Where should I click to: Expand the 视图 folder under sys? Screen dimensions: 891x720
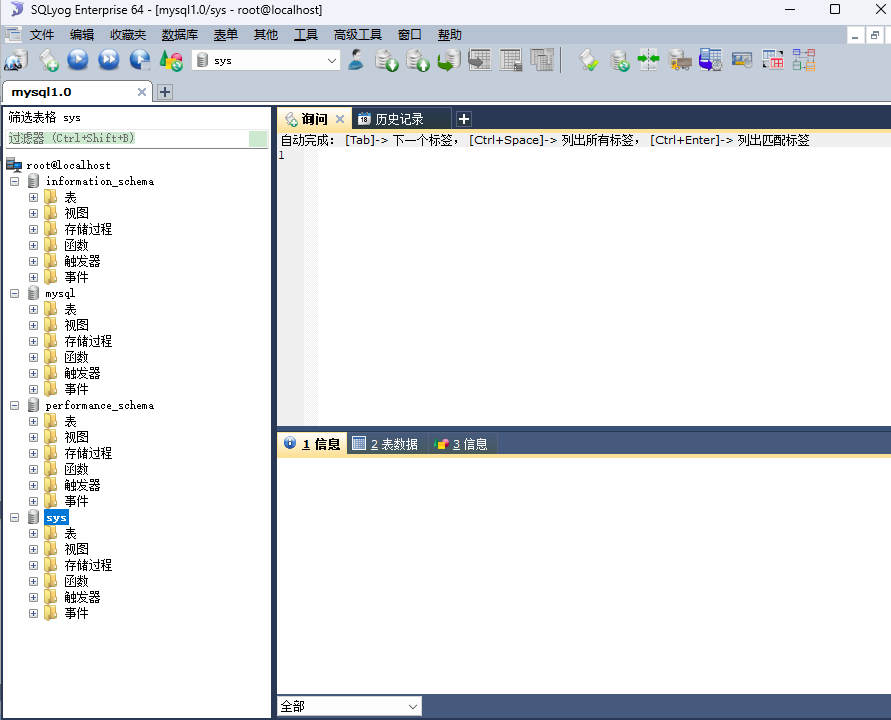click(33, 550)
